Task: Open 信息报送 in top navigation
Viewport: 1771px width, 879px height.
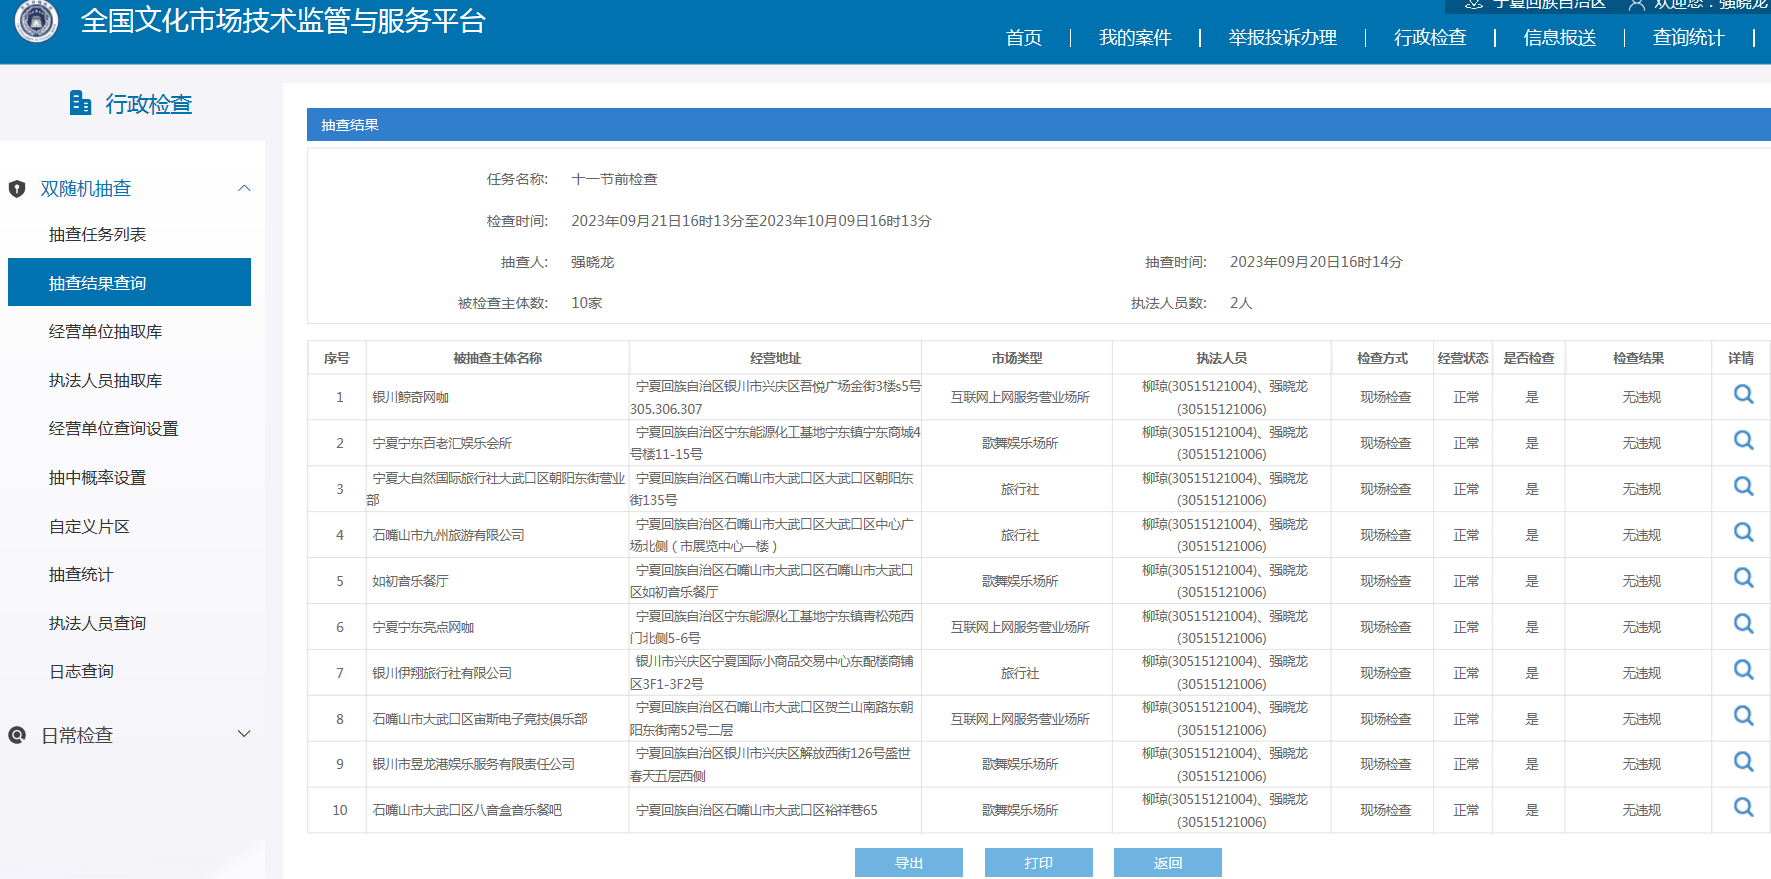Action: coord(1559,38)
